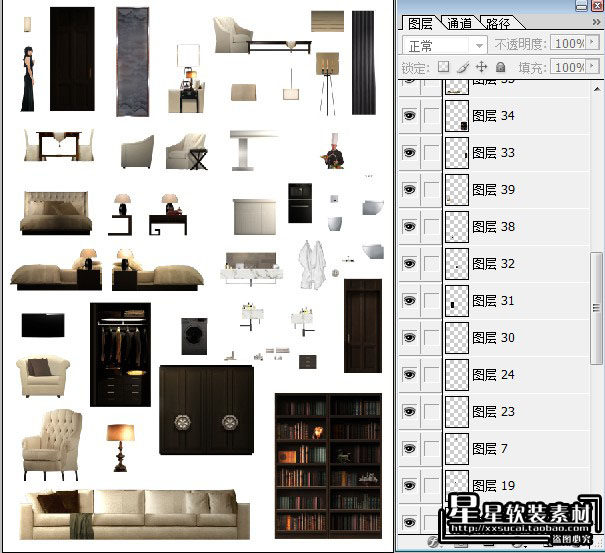
Task: Select the layer 34 thumbnail
Action: click(x=457, y=116)
